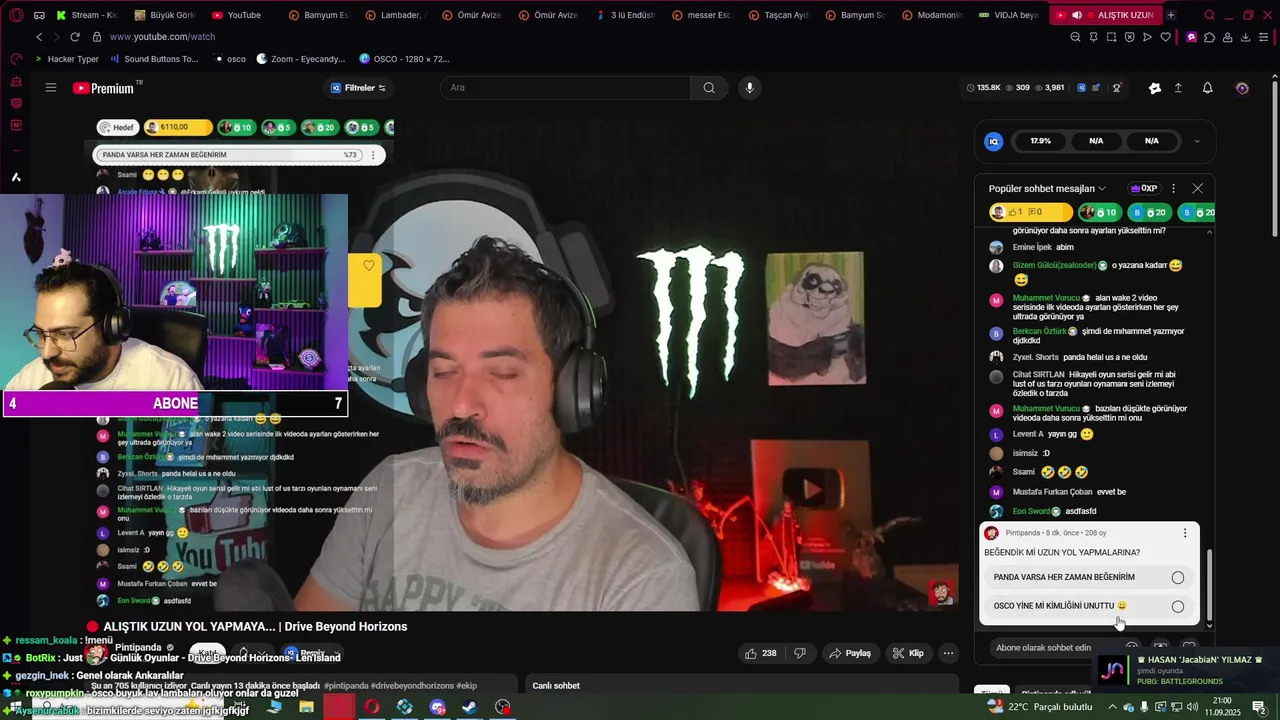Start voice search with microphone icon
This screenshot has height=720, width=1280.
[749, 88]
